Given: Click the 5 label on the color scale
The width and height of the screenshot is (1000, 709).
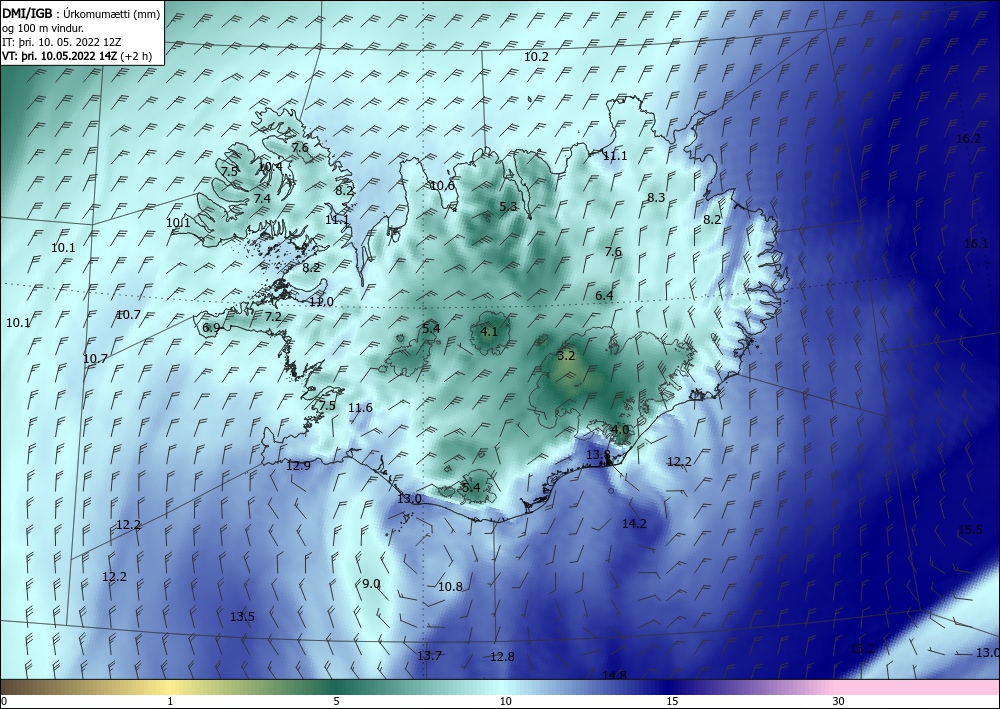Looking at the screenshot, I should 336,702.
